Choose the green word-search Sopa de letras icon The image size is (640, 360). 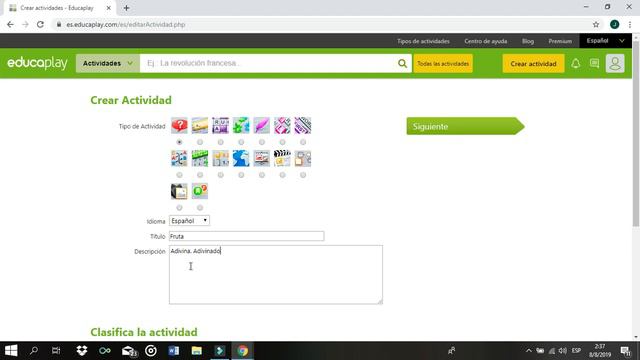[x=200, y=158]
